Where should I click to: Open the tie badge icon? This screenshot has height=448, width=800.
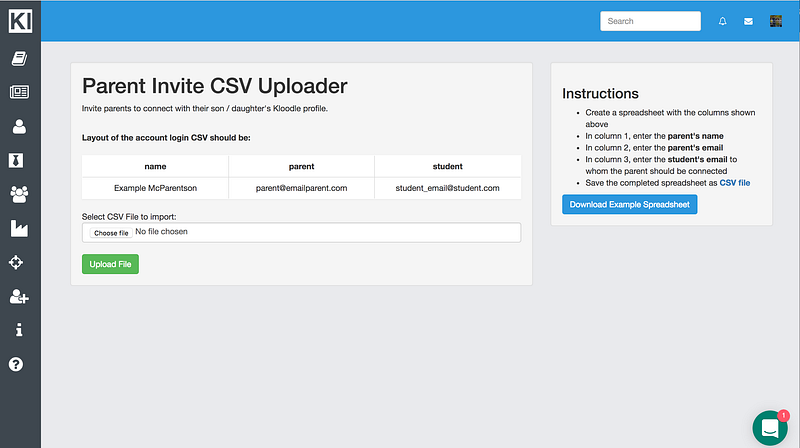tap(16, 160)
